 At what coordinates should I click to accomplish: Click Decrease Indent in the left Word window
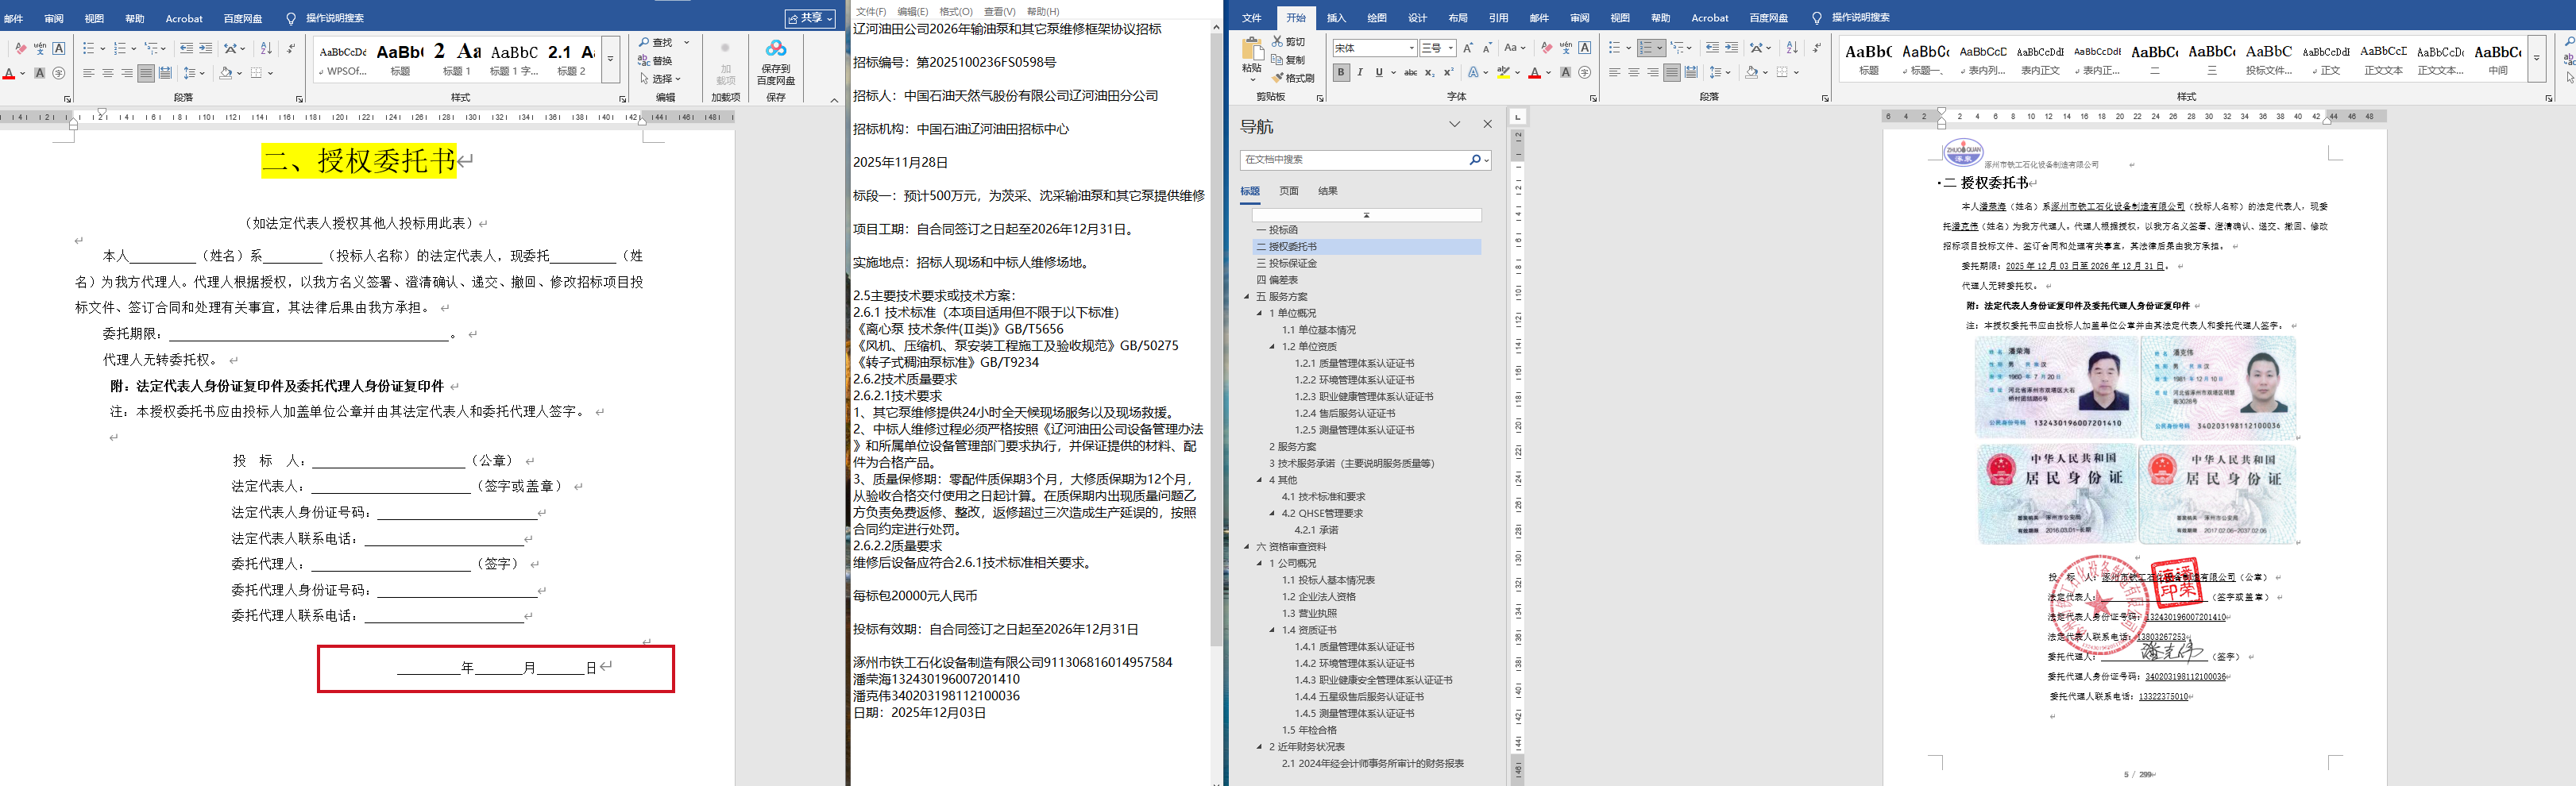pyautogui.click(x=186, y=48)
